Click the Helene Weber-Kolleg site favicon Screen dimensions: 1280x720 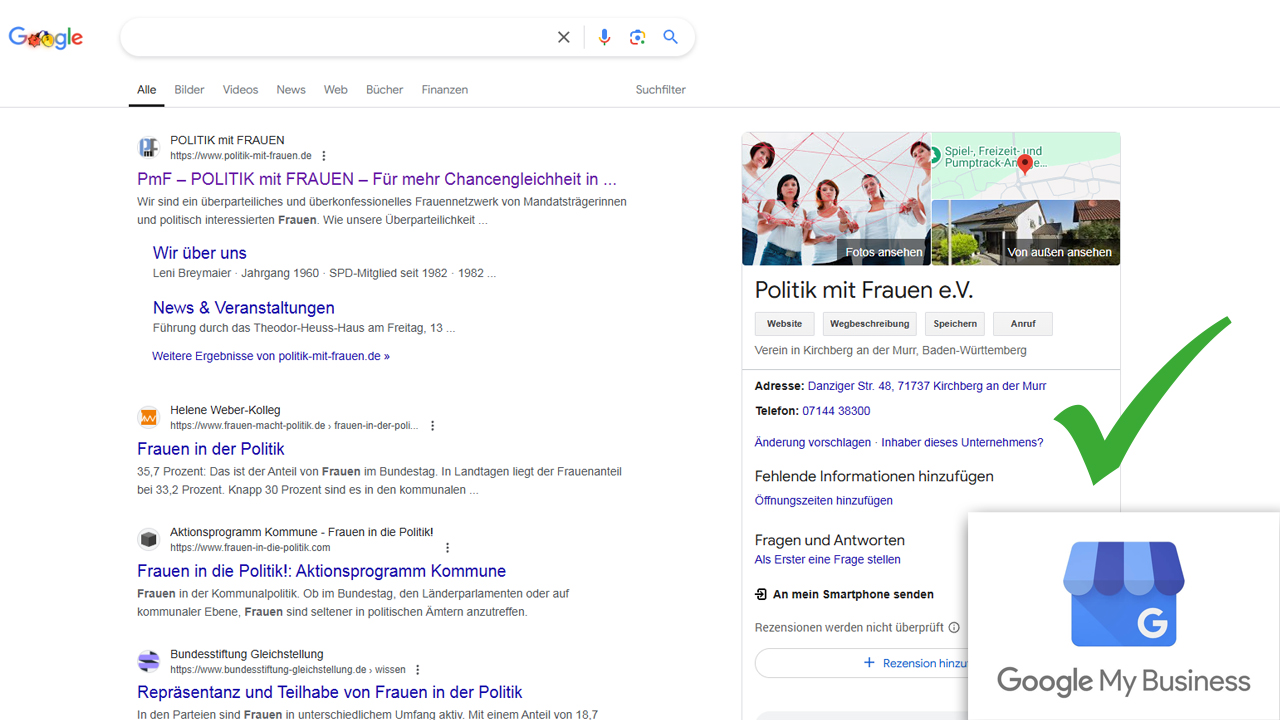coord(148,417)
